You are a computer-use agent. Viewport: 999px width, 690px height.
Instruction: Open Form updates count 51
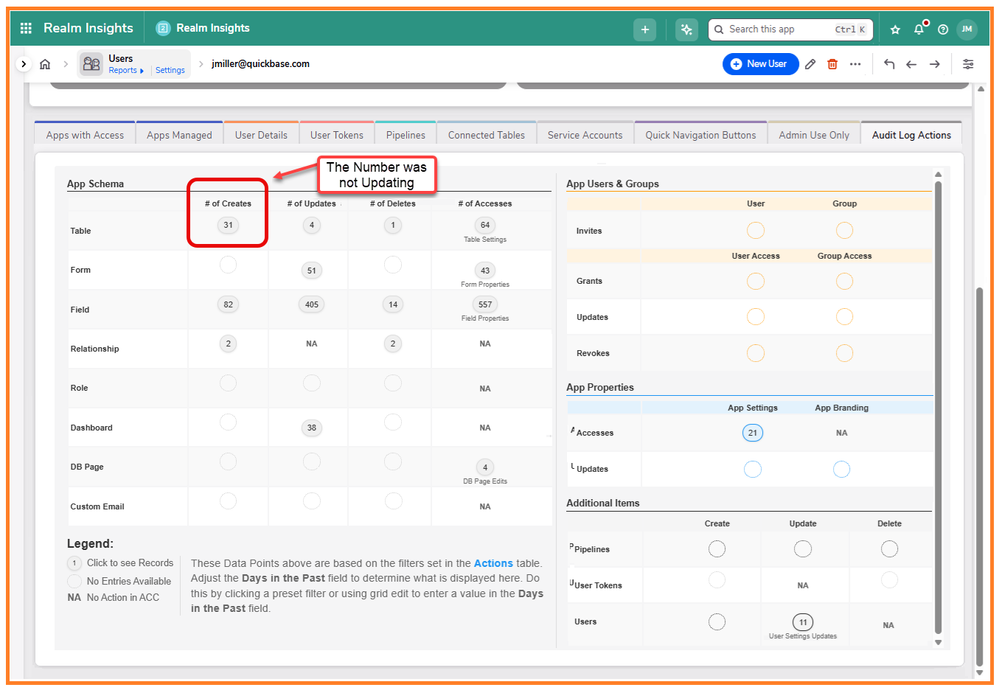click(x=312, y=270)
